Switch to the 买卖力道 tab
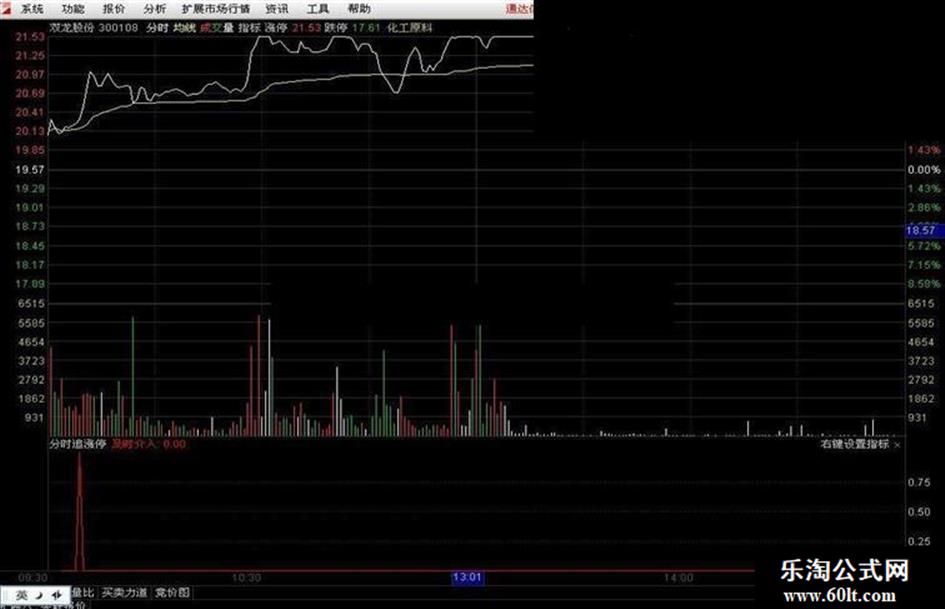Viewport: 945px width, 609px height. coord(125,593)
